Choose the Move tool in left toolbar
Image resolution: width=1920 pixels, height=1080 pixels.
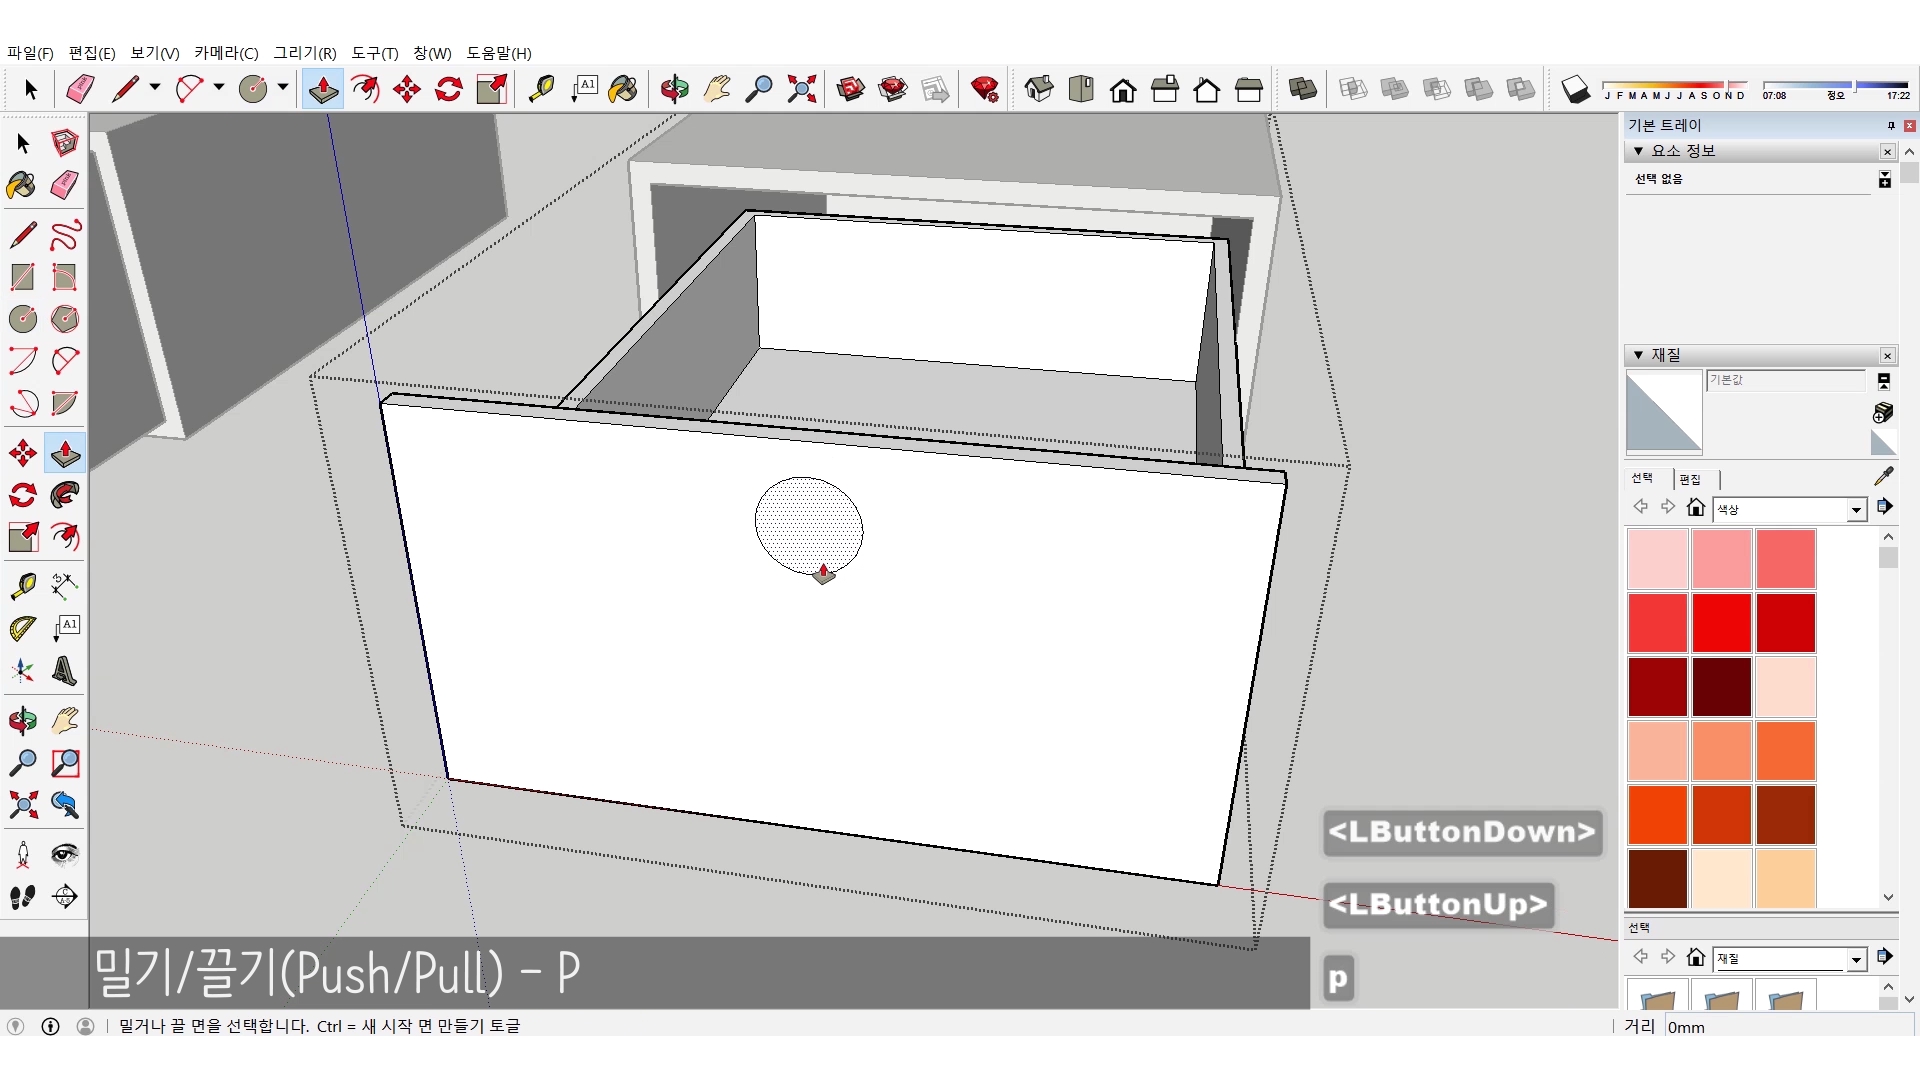click(23, 454)
